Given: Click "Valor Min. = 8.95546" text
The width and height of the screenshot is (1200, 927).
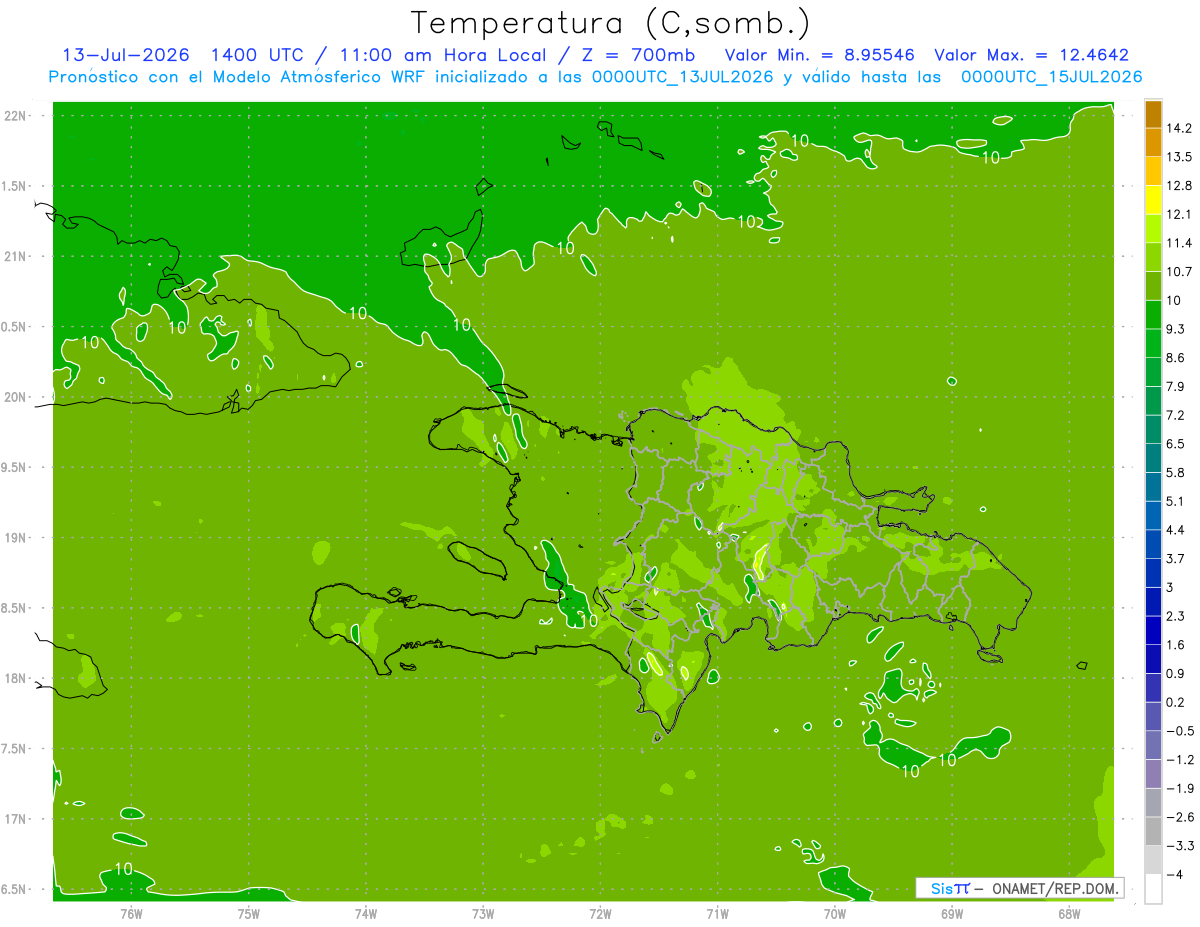Looking at the screenshot, I should [819, 55].
